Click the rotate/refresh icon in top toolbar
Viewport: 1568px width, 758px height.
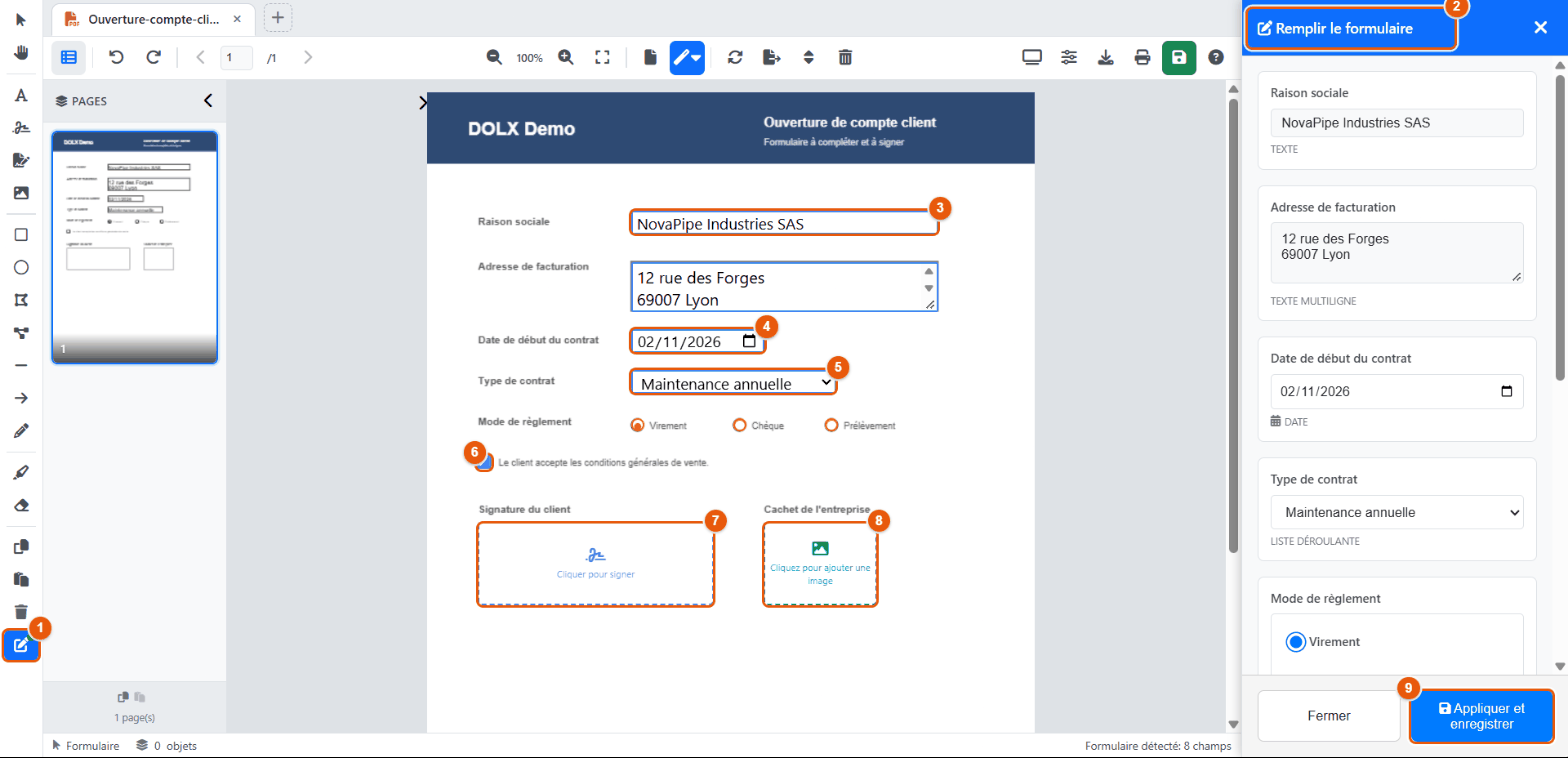click(x=735, y=57)
